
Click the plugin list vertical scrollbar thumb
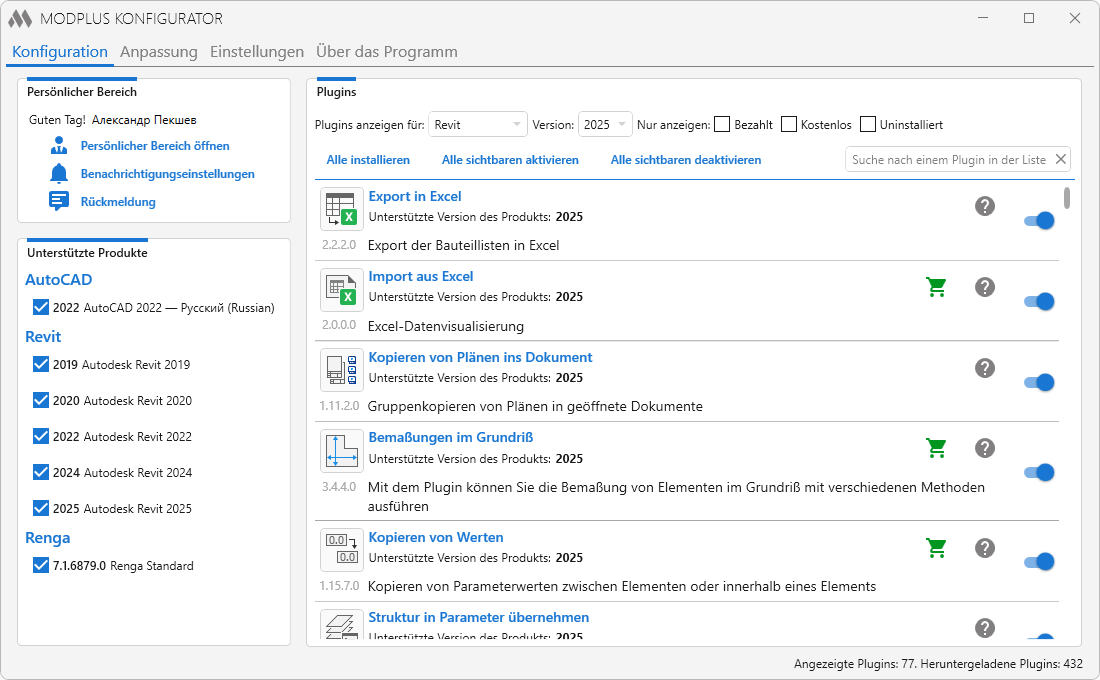pyautogui.click(x=1067, y=198)
